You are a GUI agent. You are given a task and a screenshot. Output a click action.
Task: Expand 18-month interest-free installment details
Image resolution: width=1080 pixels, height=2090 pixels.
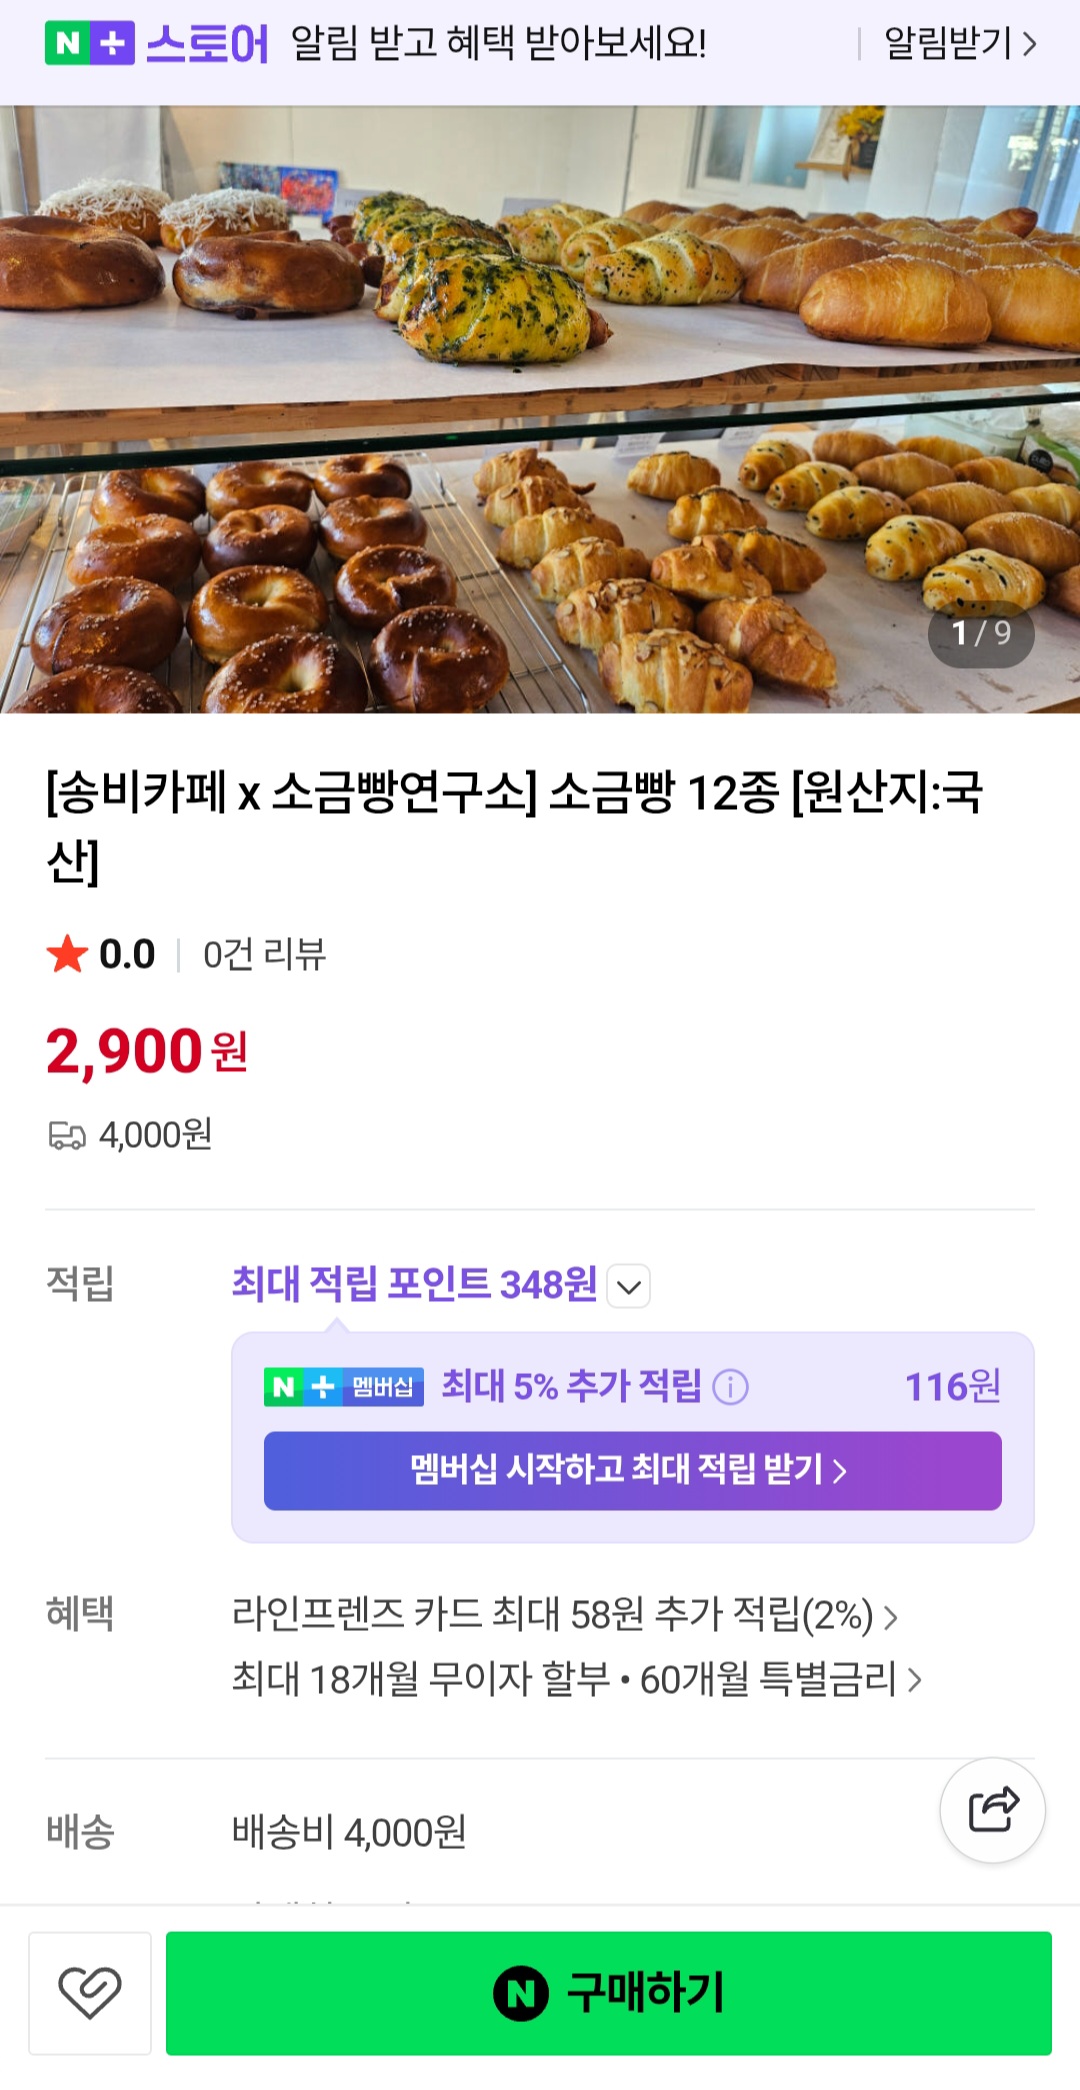click(x=576, y=1679)
